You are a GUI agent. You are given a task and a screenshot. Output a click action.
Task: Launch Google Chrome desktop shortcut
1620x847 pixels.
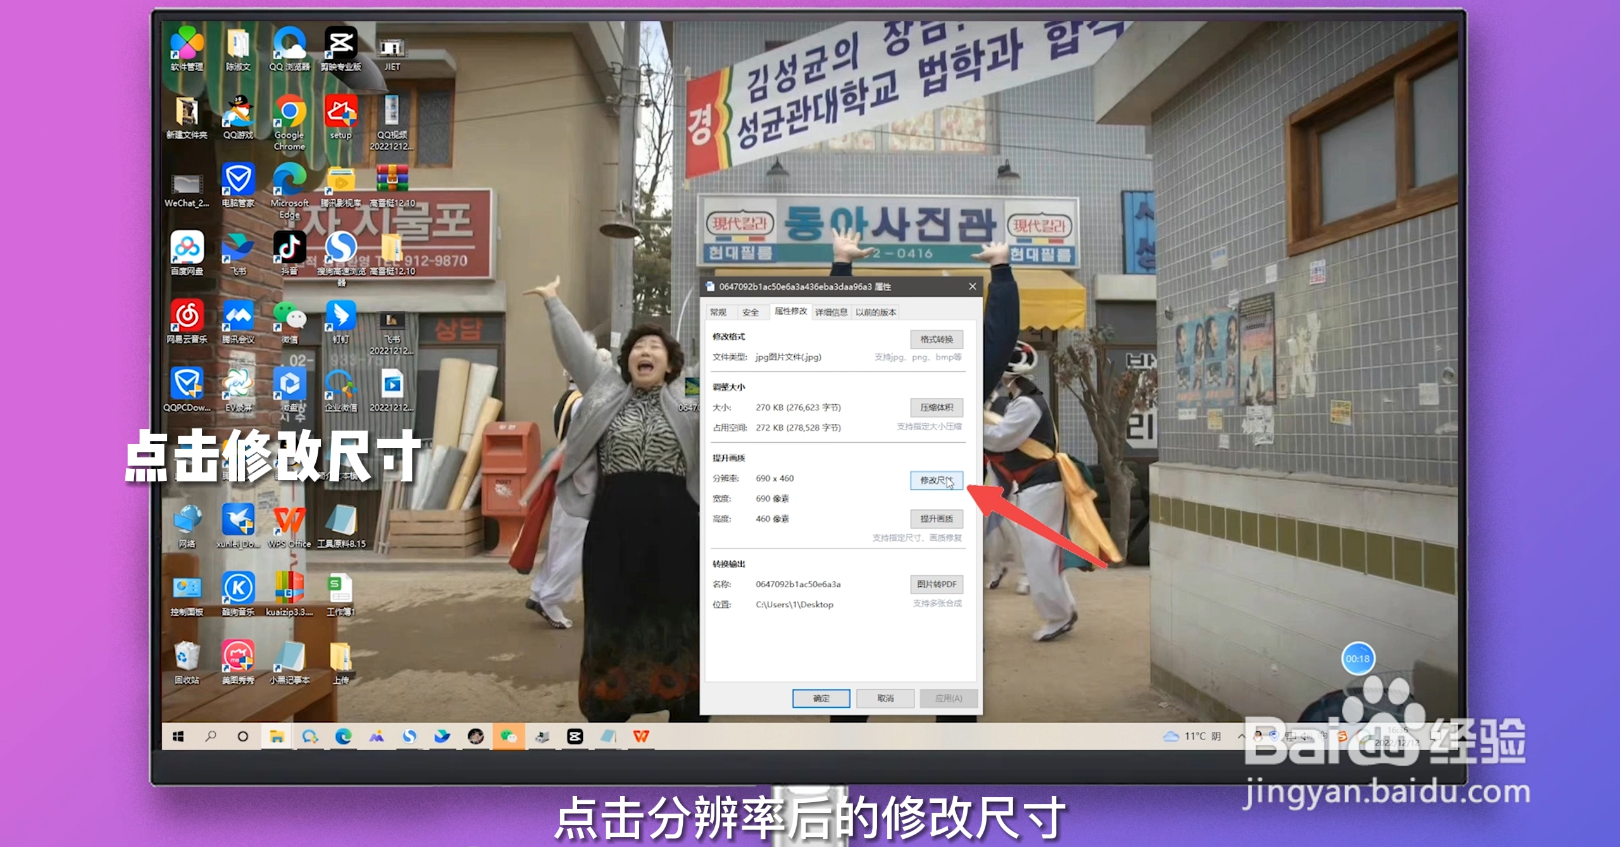point(289,123)
